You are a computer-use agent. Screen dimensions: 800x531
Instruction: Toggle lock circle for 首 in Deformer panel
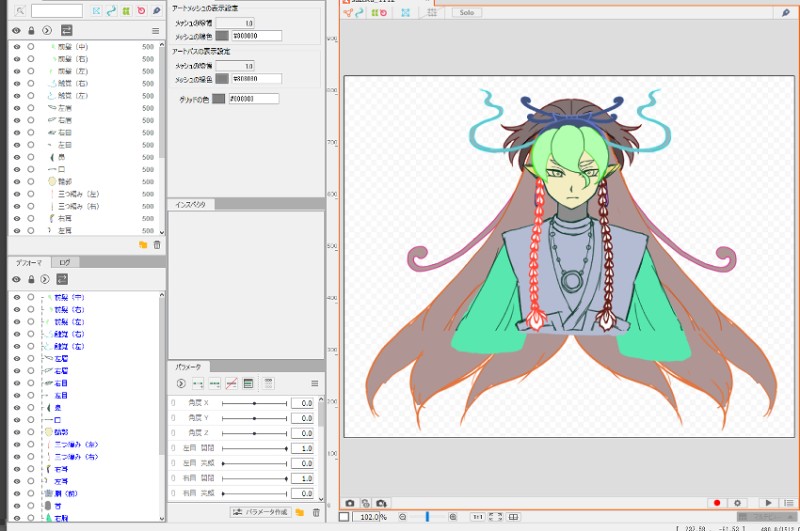(31, 505)
